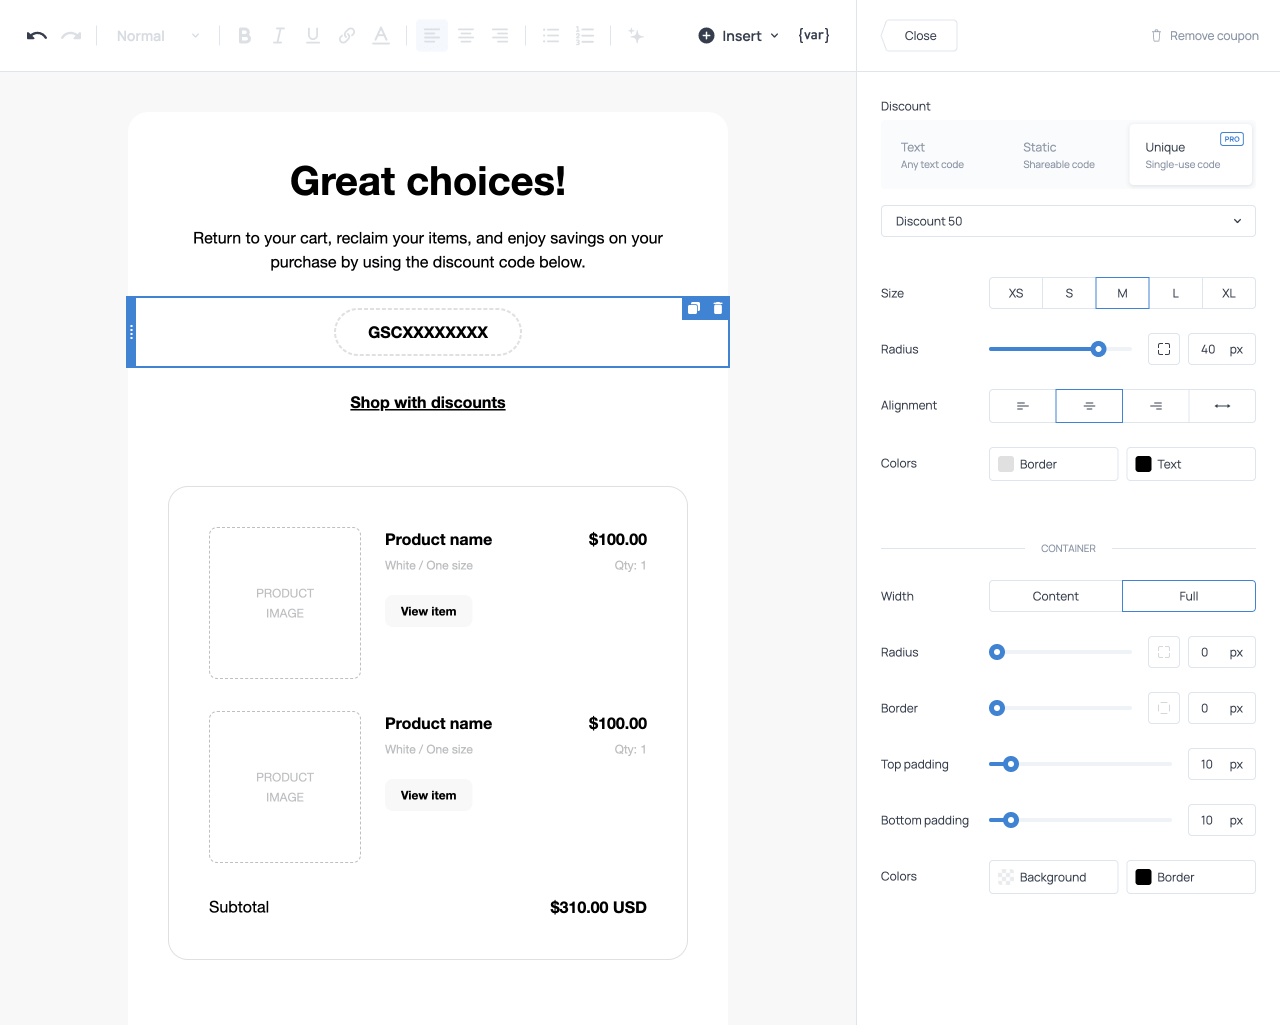1280x1025 pixels.
Task: Open the Insert dropdown menu
Action: [739, 36]
